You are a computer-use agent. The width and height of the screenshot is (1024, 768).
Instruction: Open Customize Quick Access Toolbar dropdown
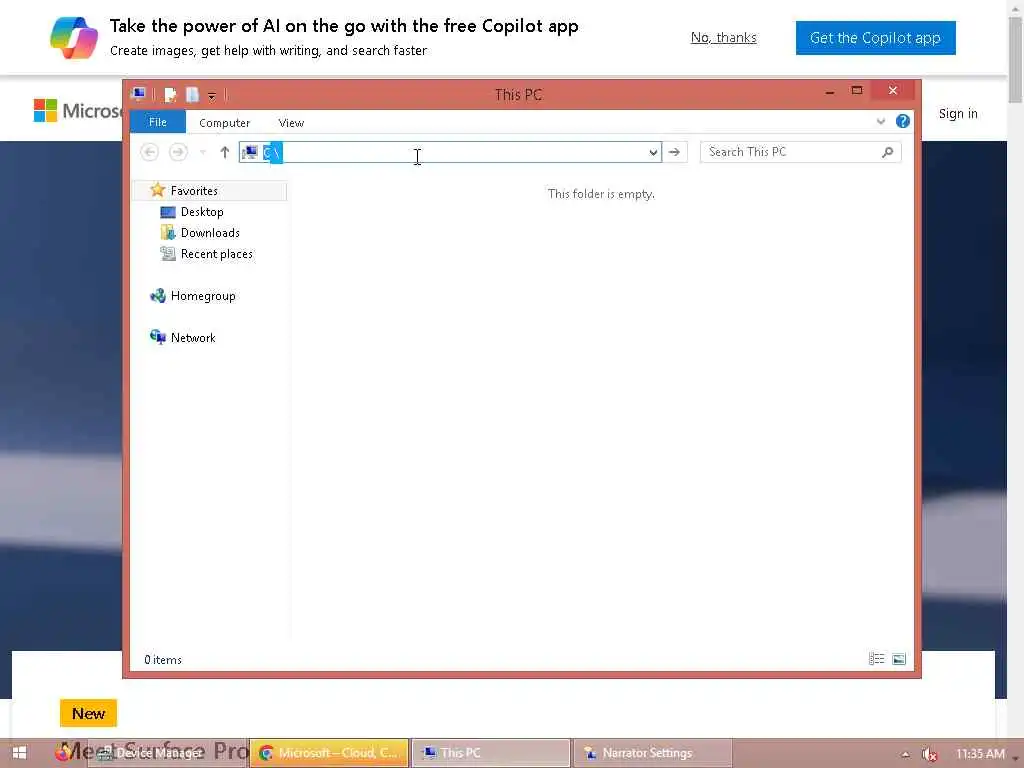pos(212,96)
